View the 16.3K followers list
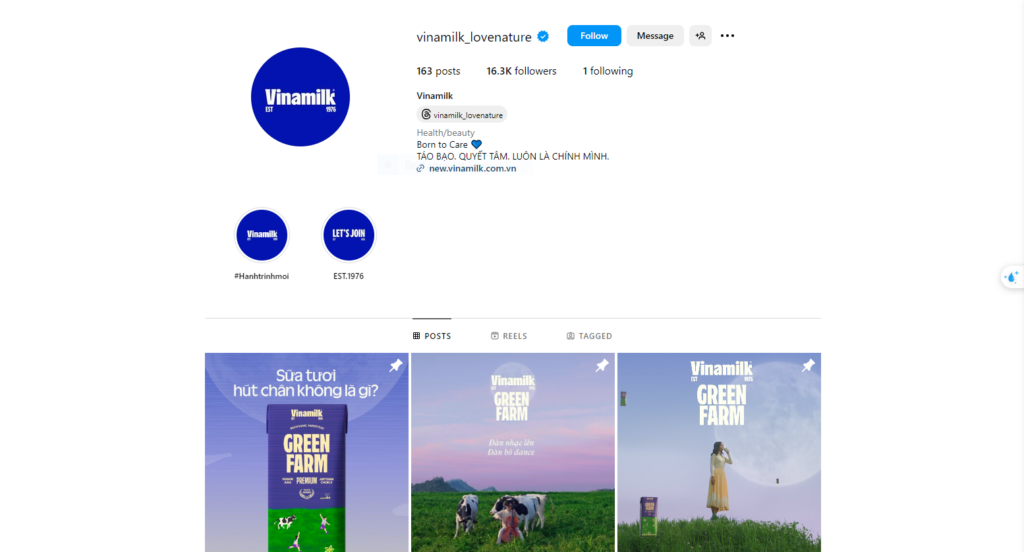 click(521, 71)
